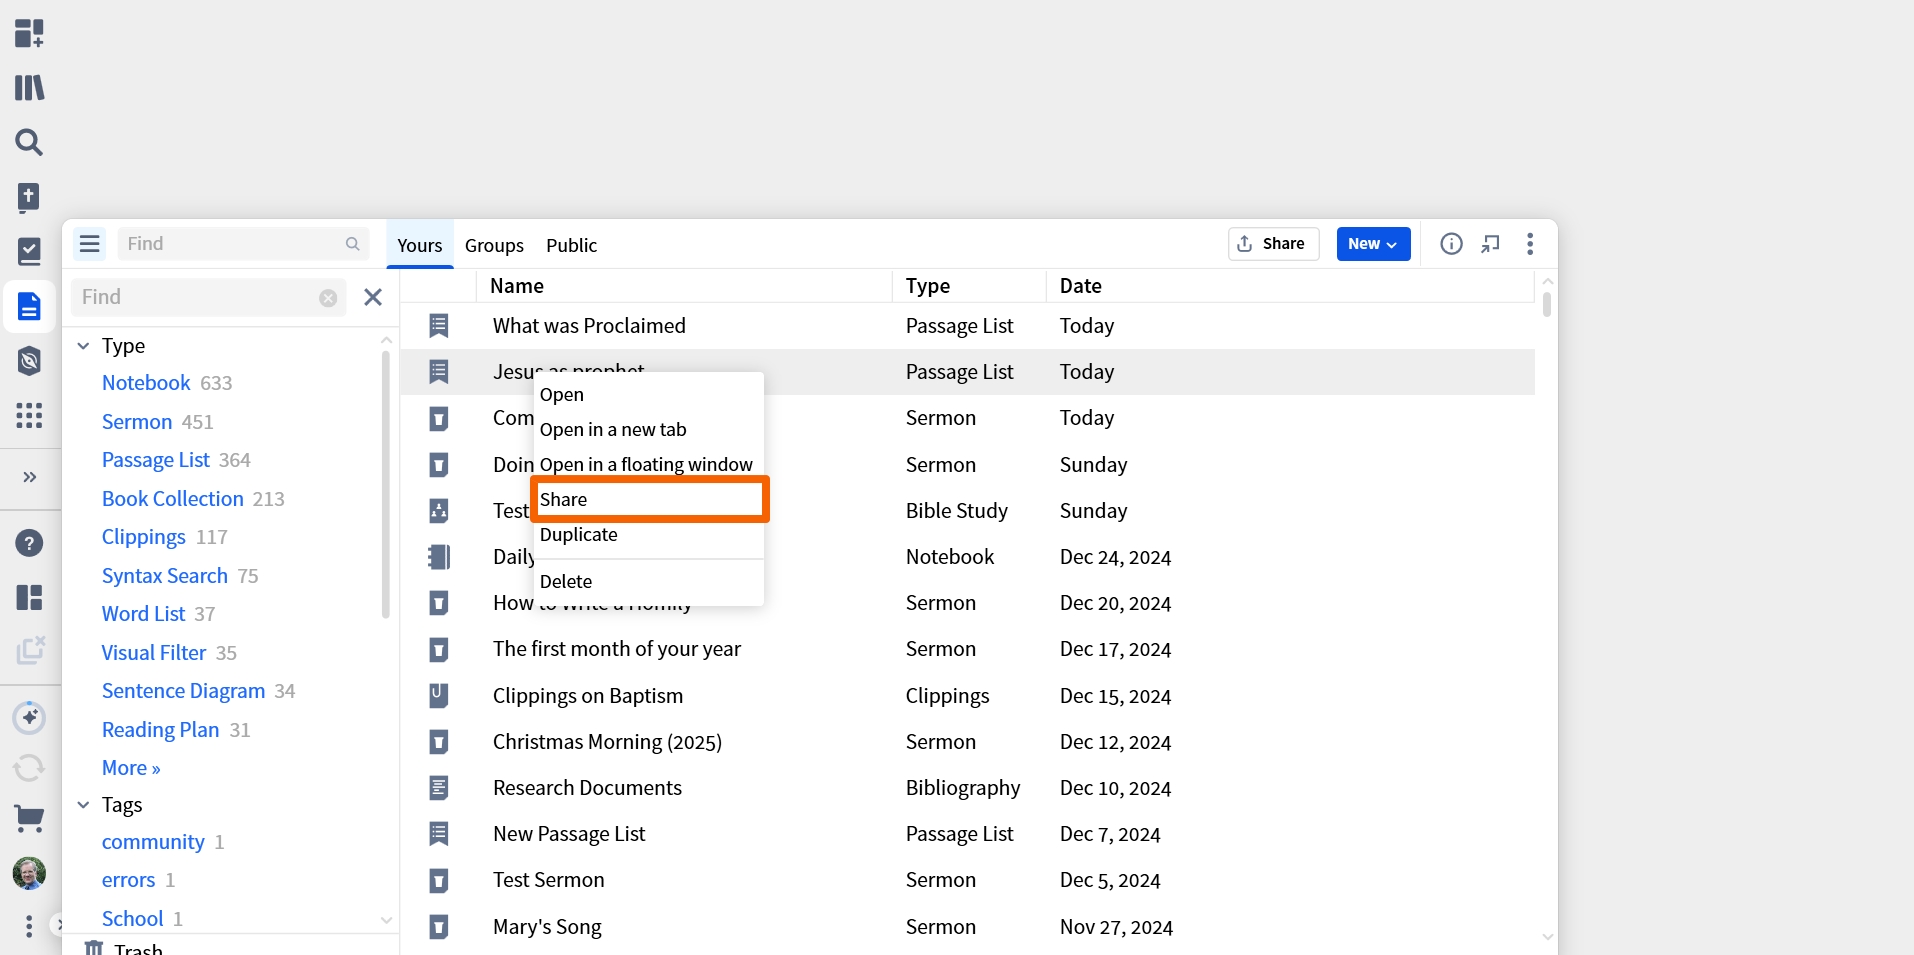1914x955 pixels.
Task: Click the Share button in toolbar
Action: pyautogui.click(x=1273, y=244)
